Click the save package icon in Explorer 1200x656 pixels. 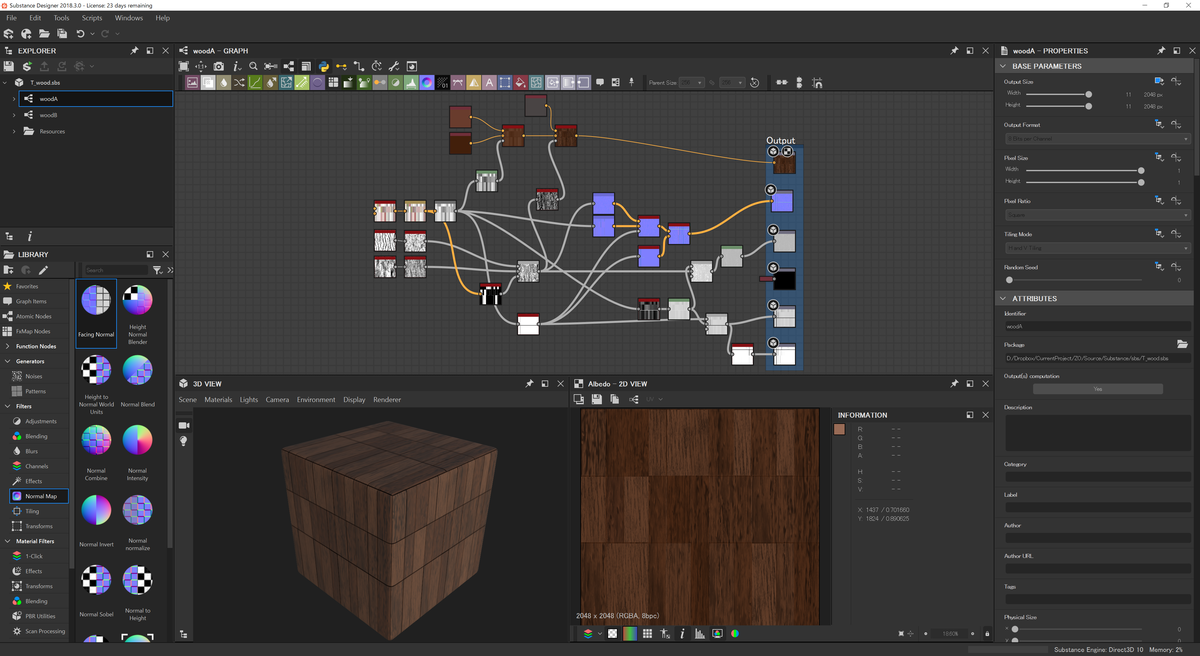coord(9,66)
